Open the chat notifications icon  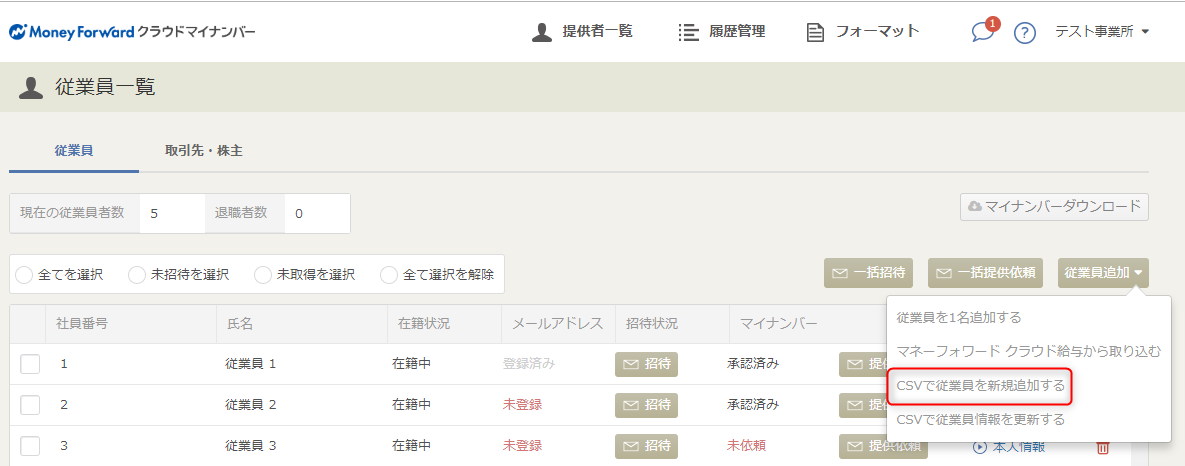[983, 32]
